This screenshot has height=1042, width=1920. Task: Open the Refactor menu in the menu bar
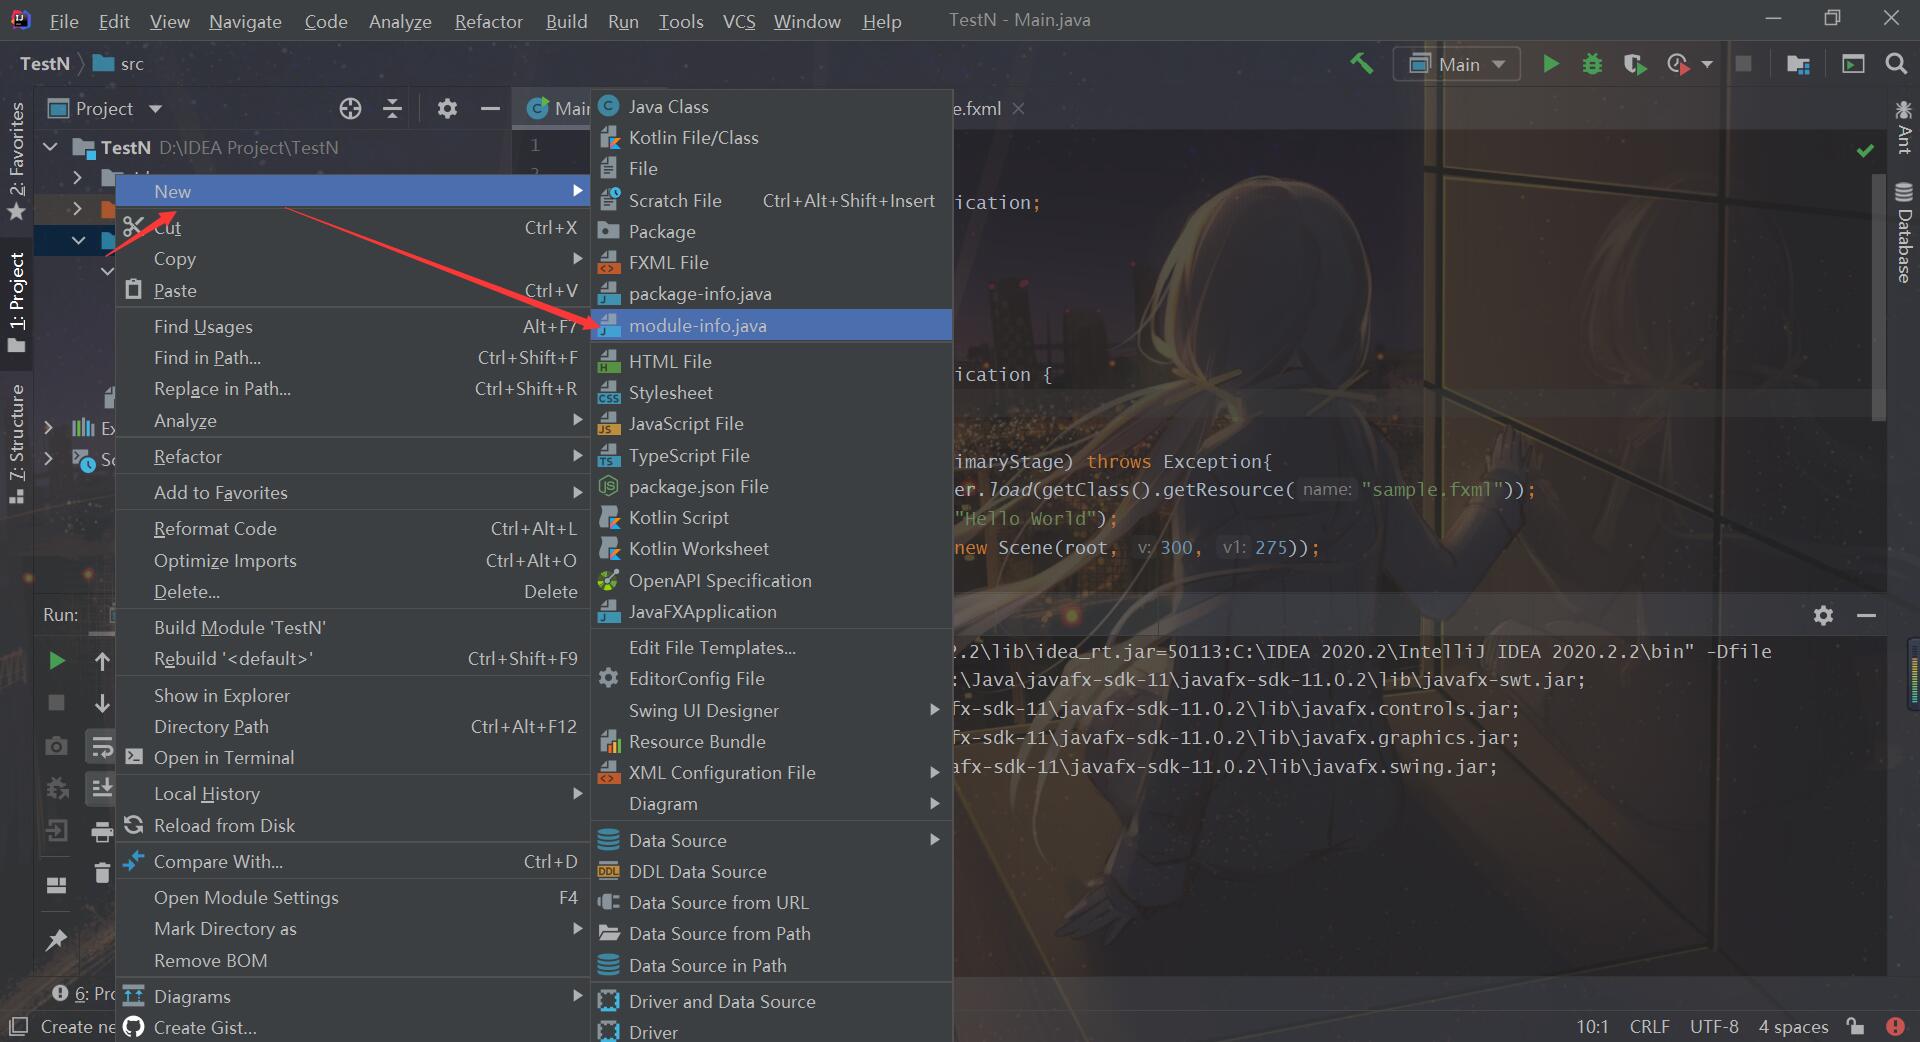click(x=488, y=21)
